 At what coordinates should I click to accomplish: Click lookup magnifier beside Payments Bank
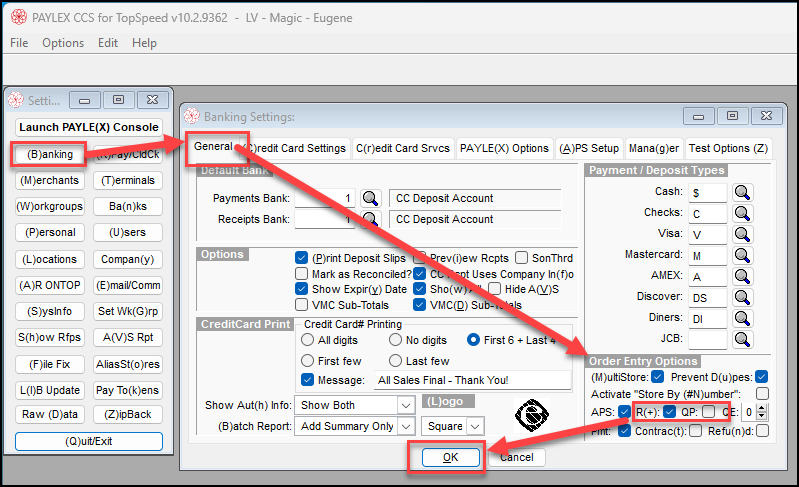pyautogui.click(x=370, y=198)
